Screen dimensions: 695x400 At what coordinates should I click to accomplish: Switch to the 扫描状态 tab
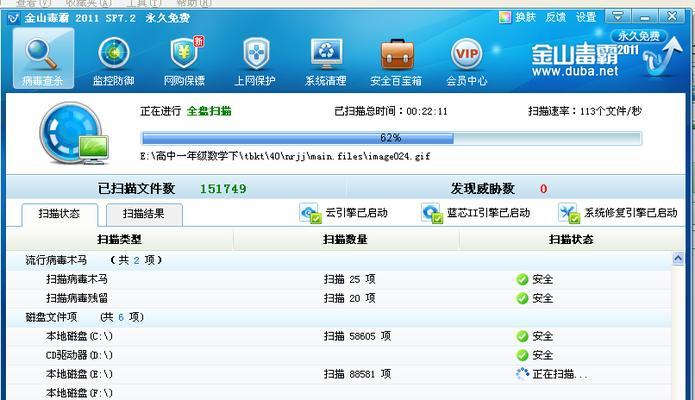coord(59,214)
